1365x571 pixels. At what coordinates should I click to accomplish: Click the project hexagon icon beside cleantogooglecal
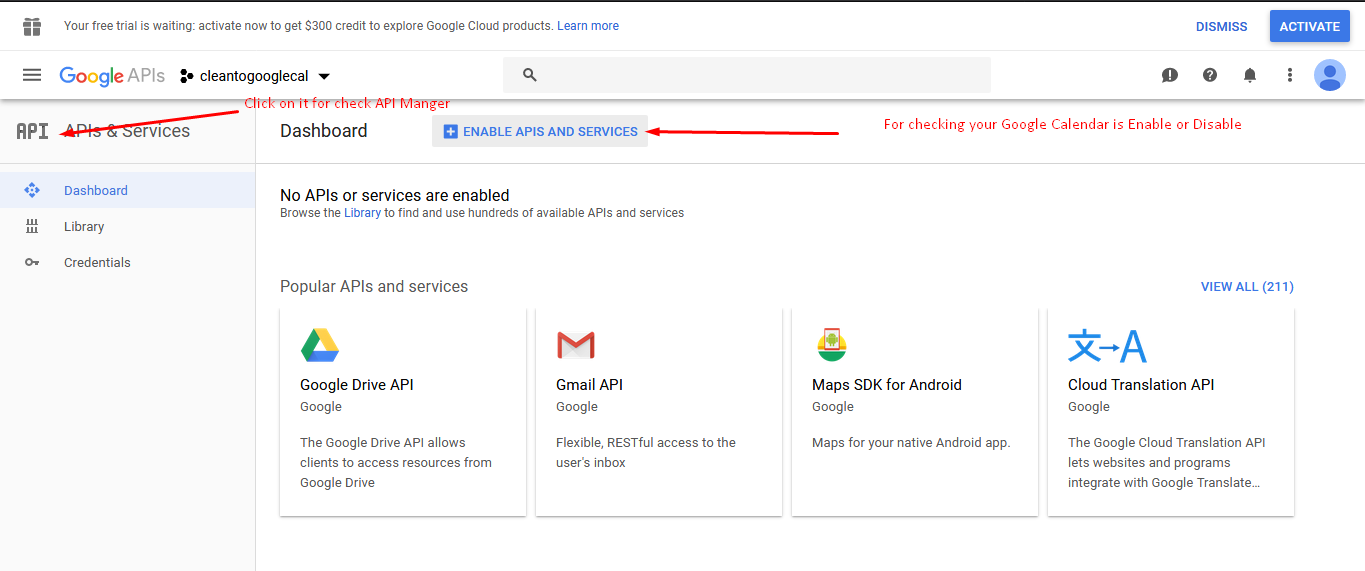(x=186, y=76)
